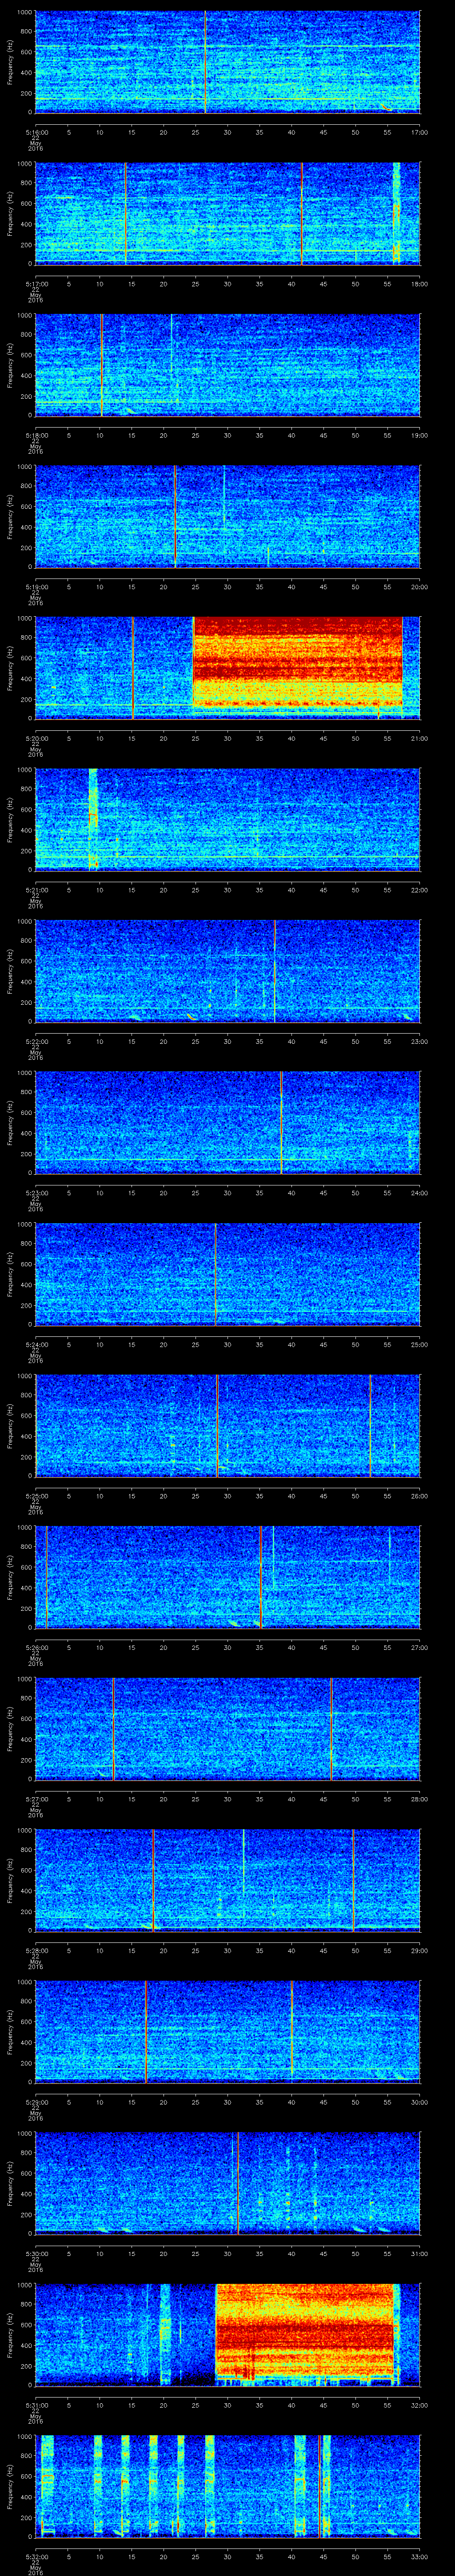Click the 5:17:00 start time label

tap(36, 284)
